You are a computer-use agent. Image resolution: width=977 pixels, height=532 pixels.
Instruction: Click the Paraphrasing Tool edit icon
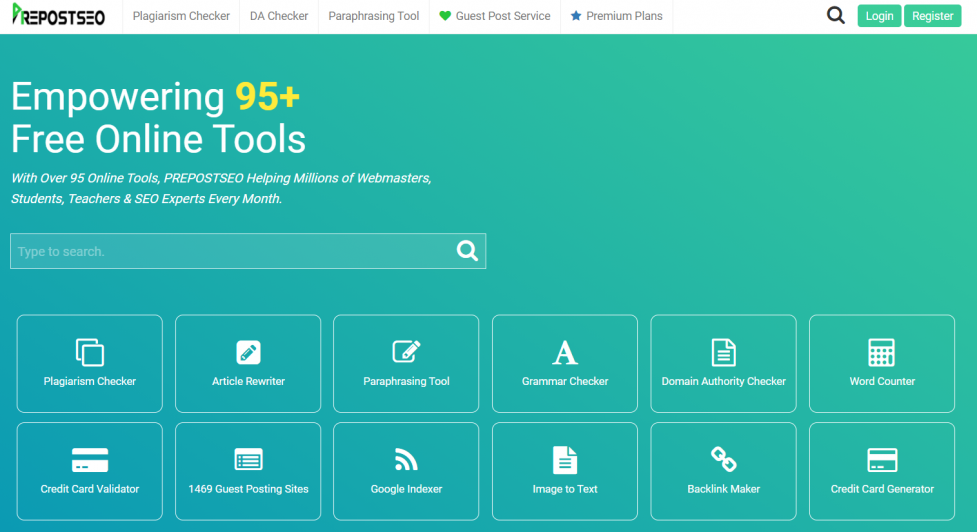406,351
